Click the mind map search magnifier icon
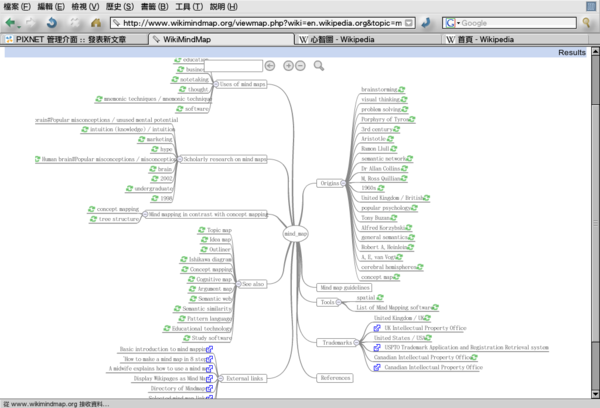The image size is (600, 408). pos(319,66)
